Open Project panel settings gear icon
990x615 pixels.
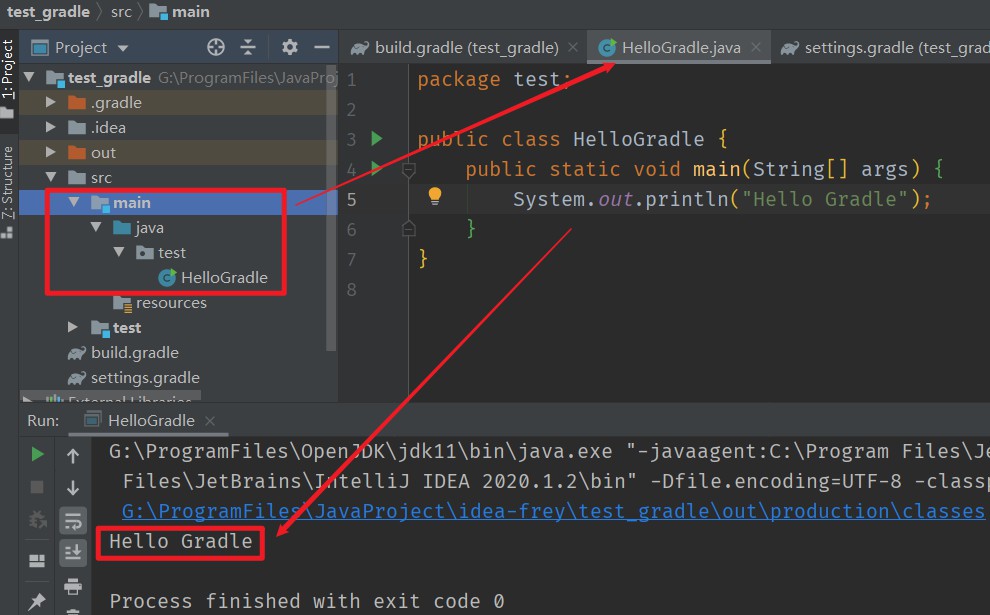(290, 46)
